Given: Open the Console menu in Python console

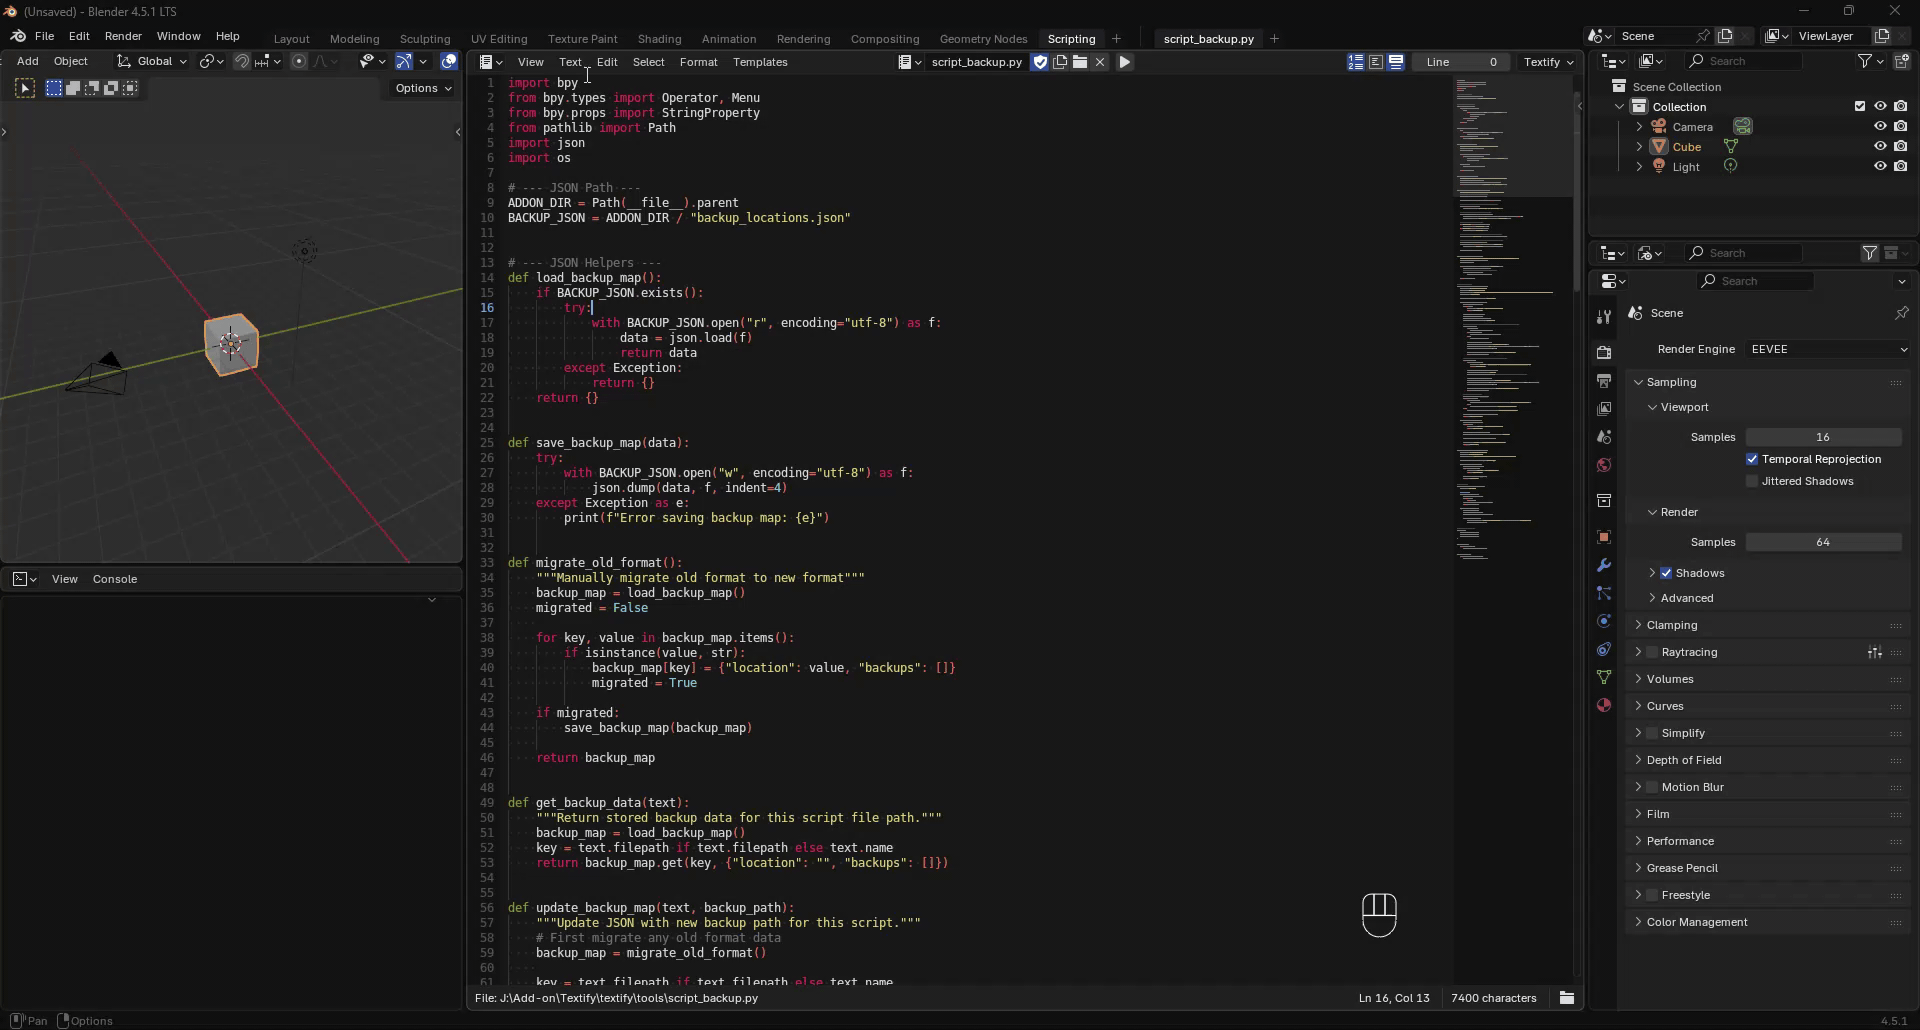Looking at the screenshot, I should click(x=115, y=579).
